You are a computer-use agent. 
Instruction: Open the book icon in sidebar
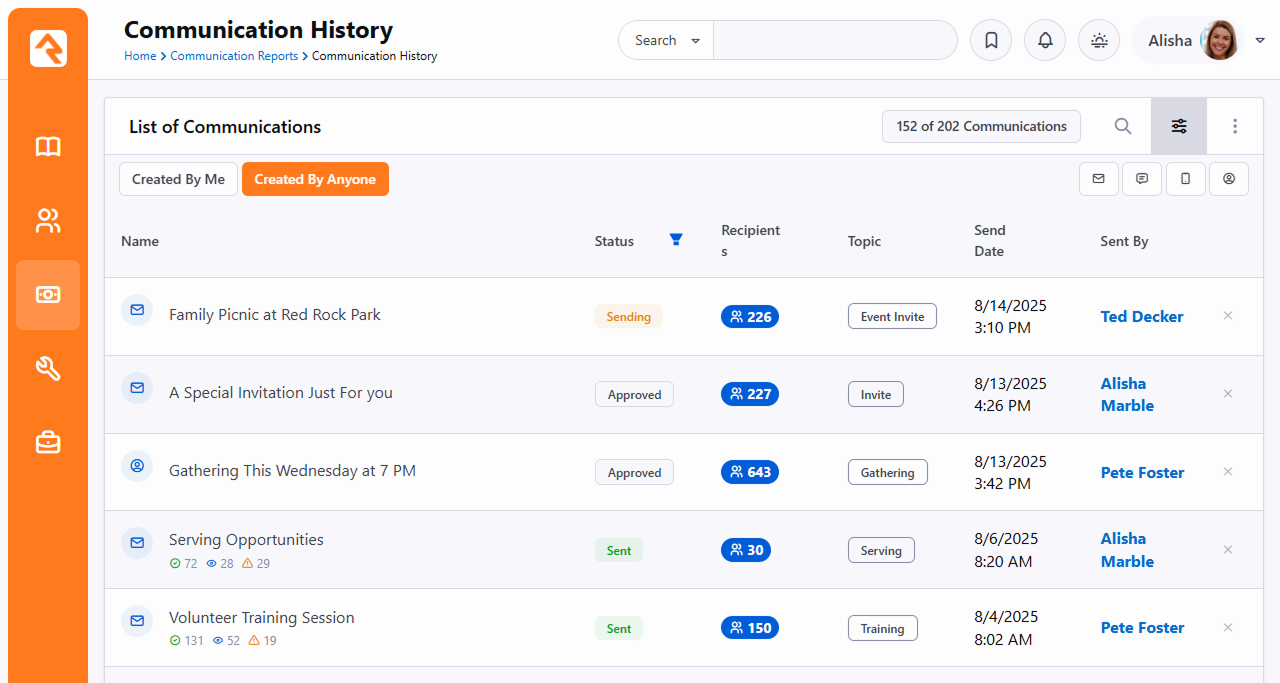pyautogui.click(x=48, y=147)
